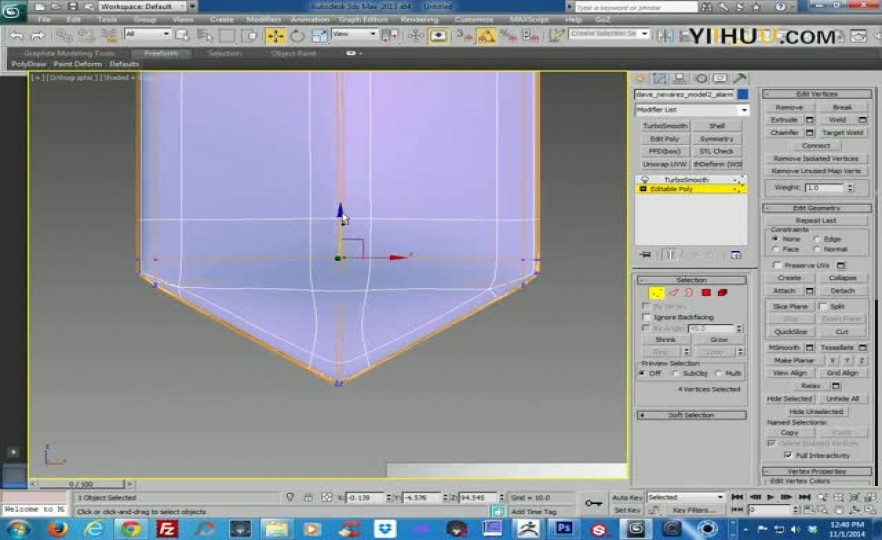The height and width of the screenshot is (540, 882).
Task: Enable Split checkbox beside Slice Plane
Action: [823, 306]
